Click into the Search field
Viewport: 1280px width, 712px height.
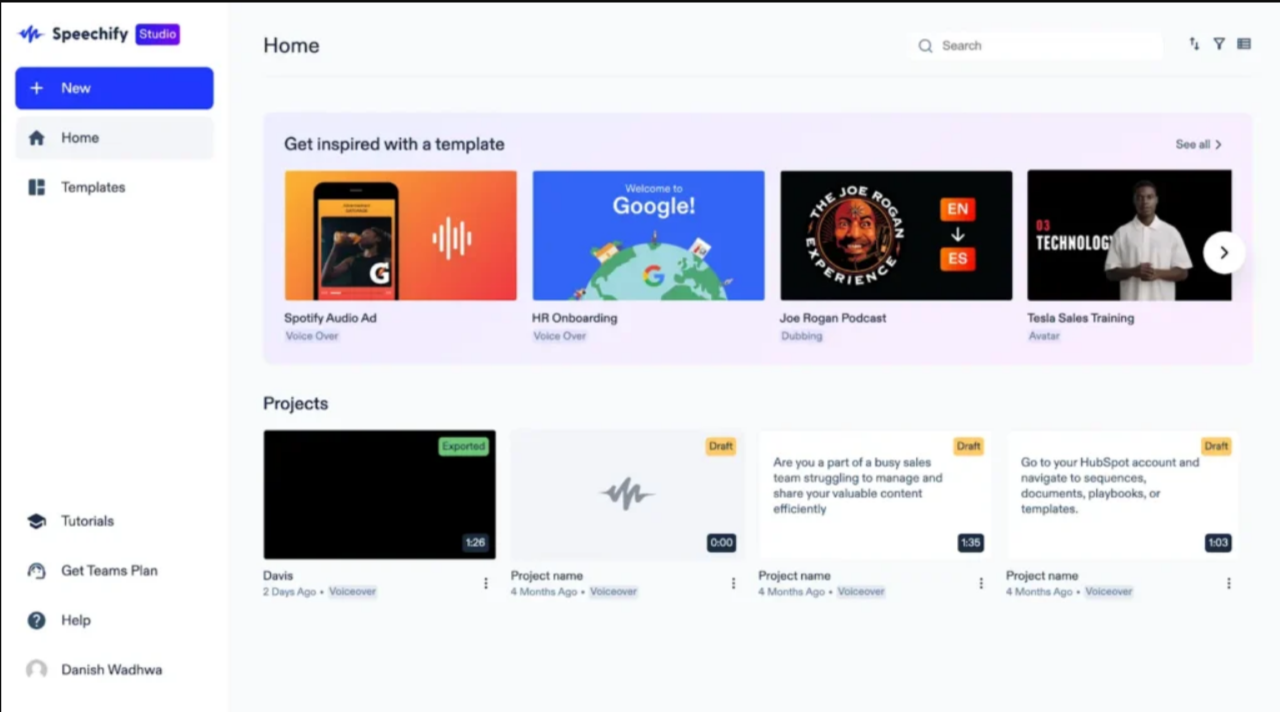1037,46
